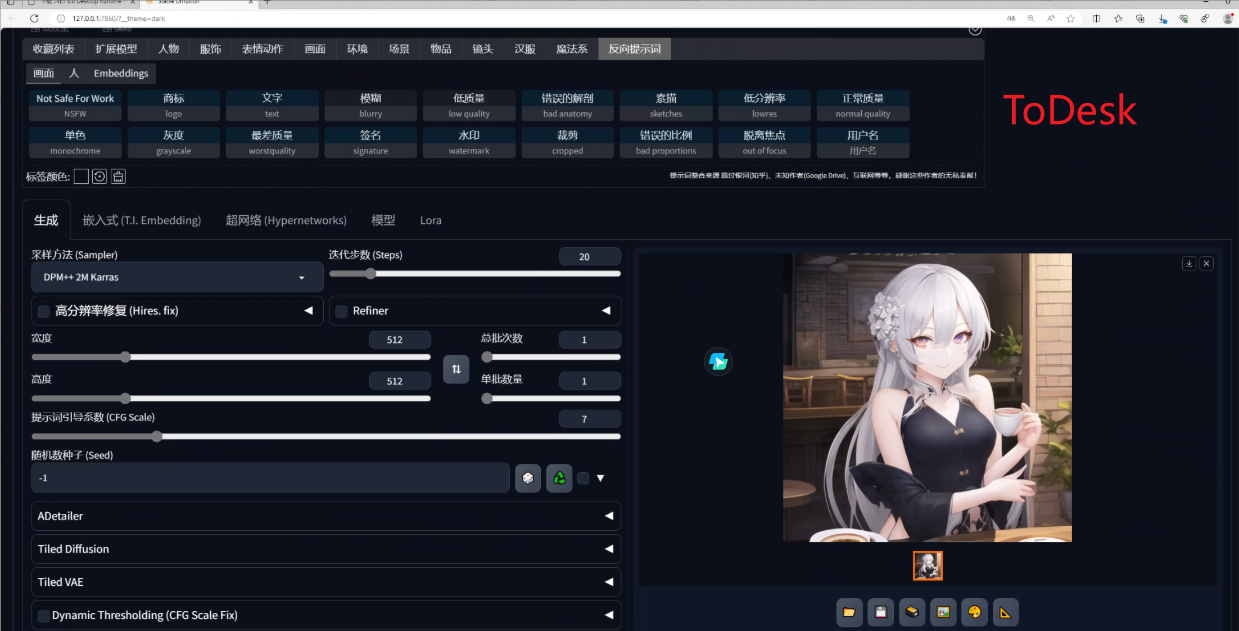Open the 超网络 (Hypernetworks) tab
This screenshot has height=631, width=1239.
pos(286,220)
